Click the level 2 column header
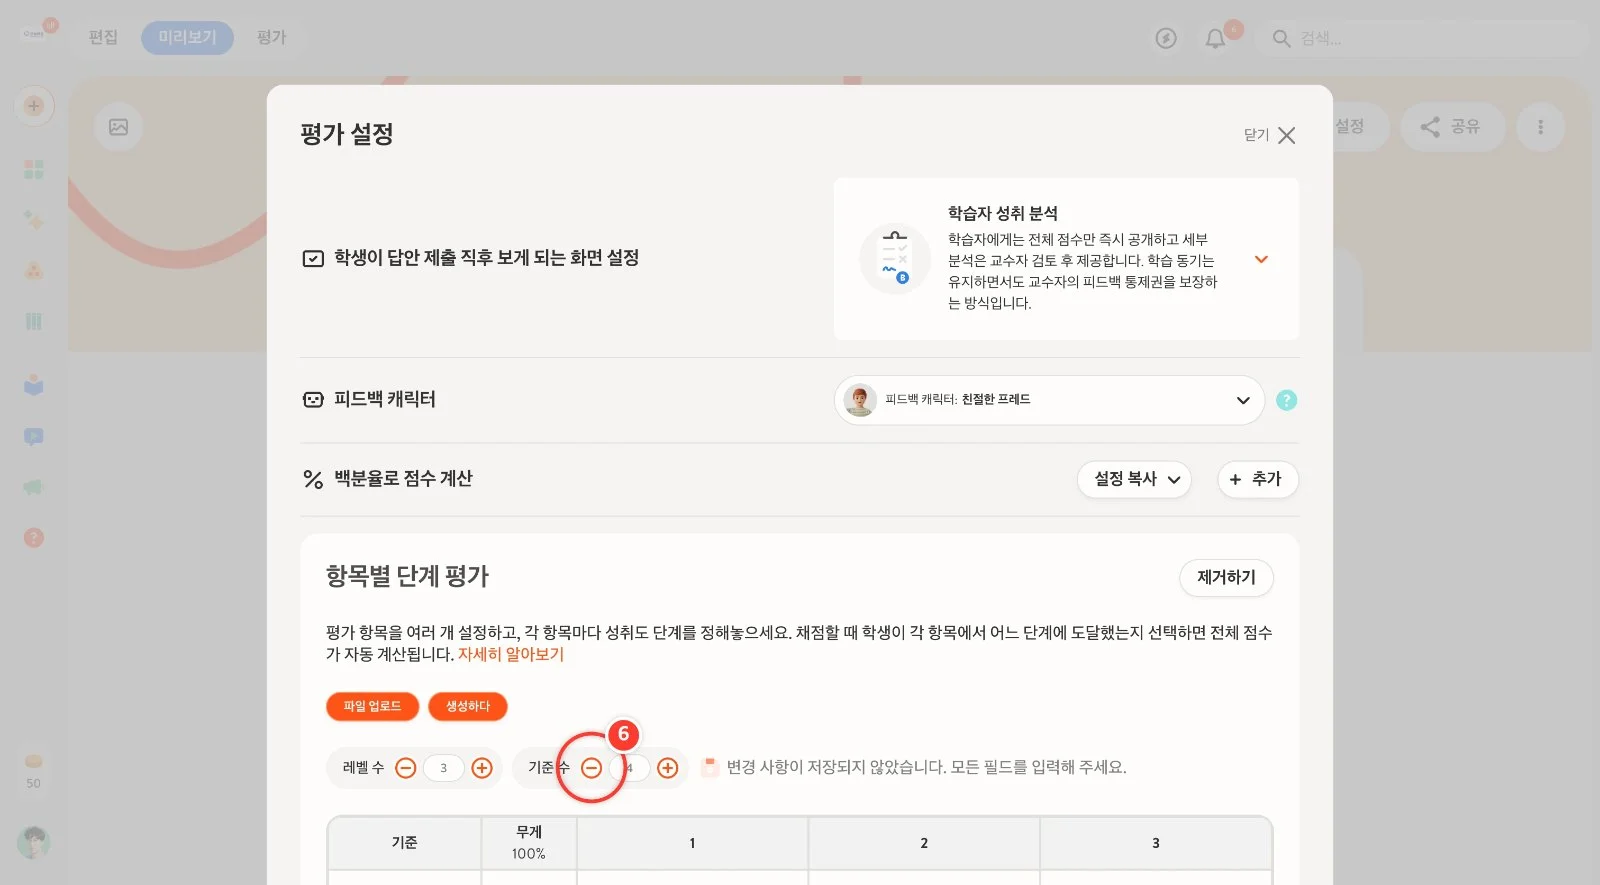This screenshot has height=885, width=1600. (924, 843)
